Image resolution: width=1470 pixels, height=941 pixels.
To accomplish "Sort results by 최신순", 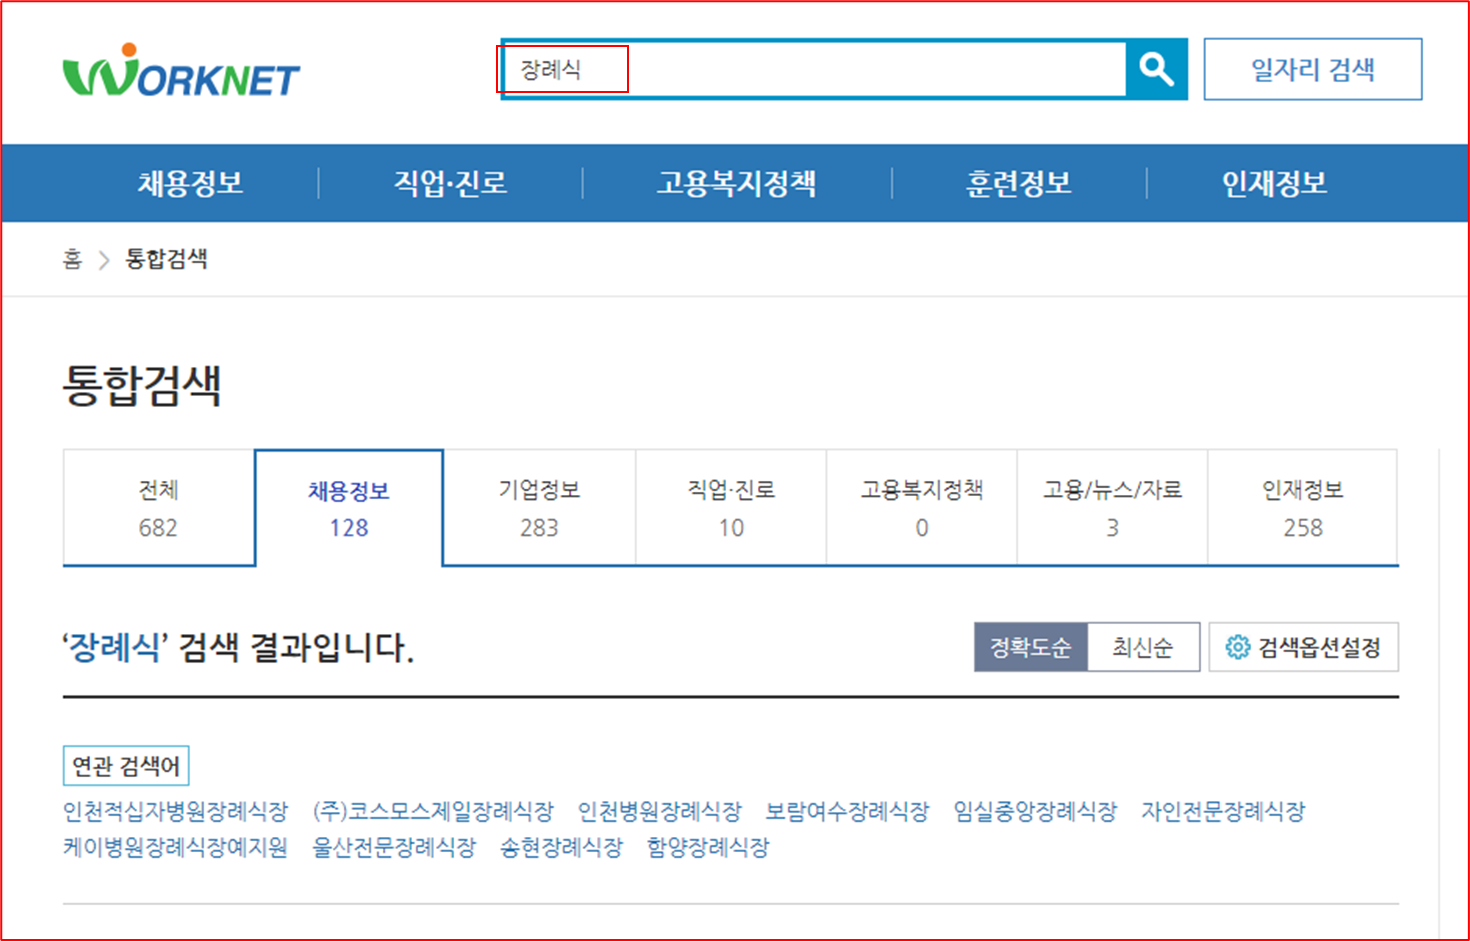I will pyautogui.click(x=1143, y=647).
